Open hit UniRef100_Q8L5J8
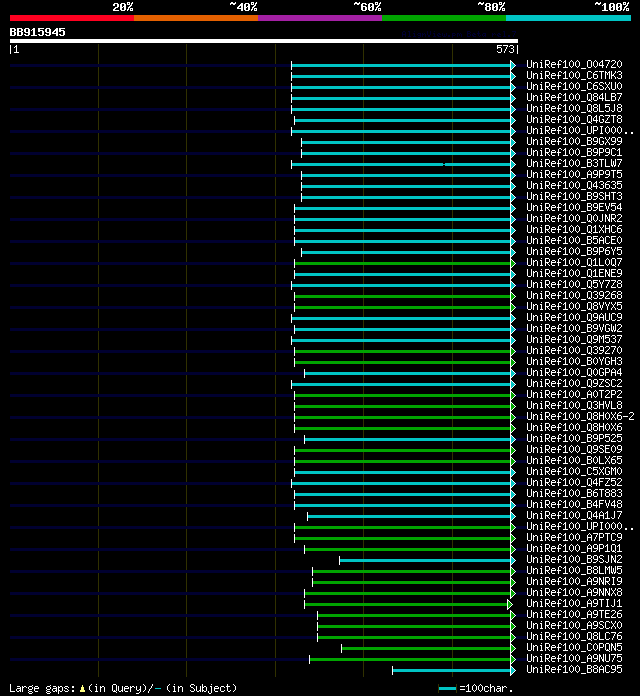This screenshot has height=696, width=640. coord(574,108)
